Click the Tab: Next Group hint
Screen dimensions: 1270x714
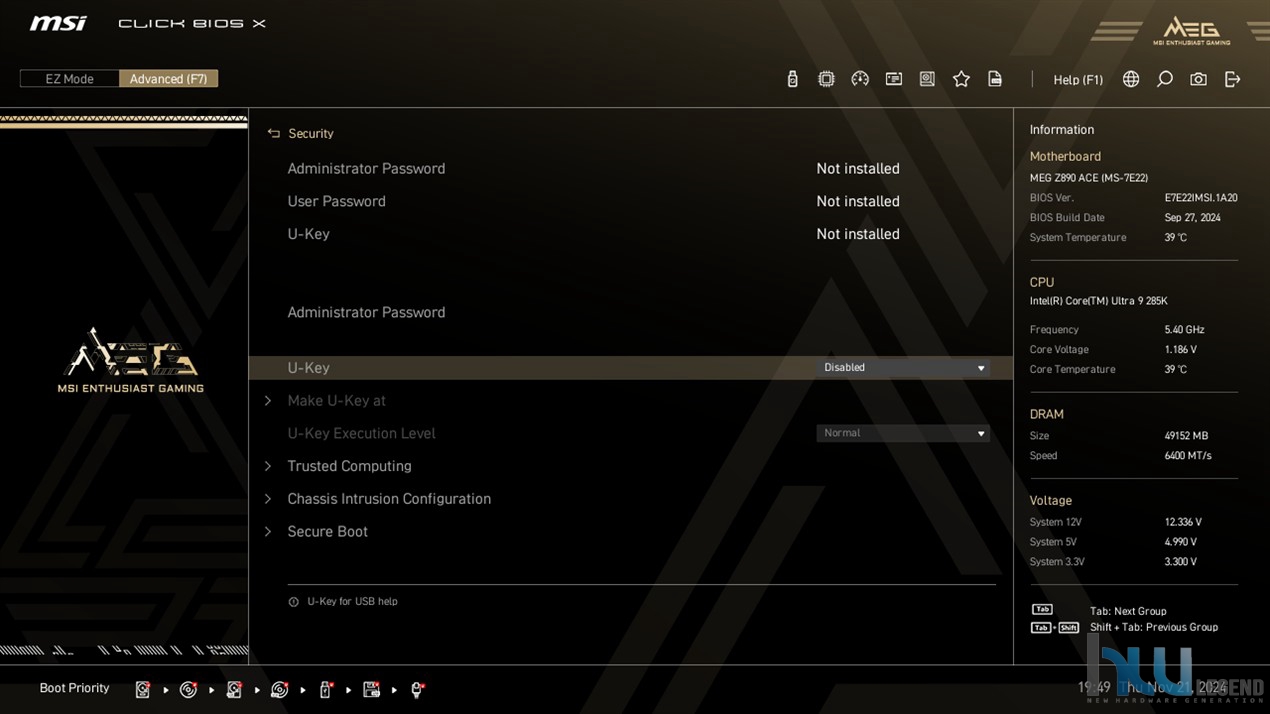[1128, 611]
